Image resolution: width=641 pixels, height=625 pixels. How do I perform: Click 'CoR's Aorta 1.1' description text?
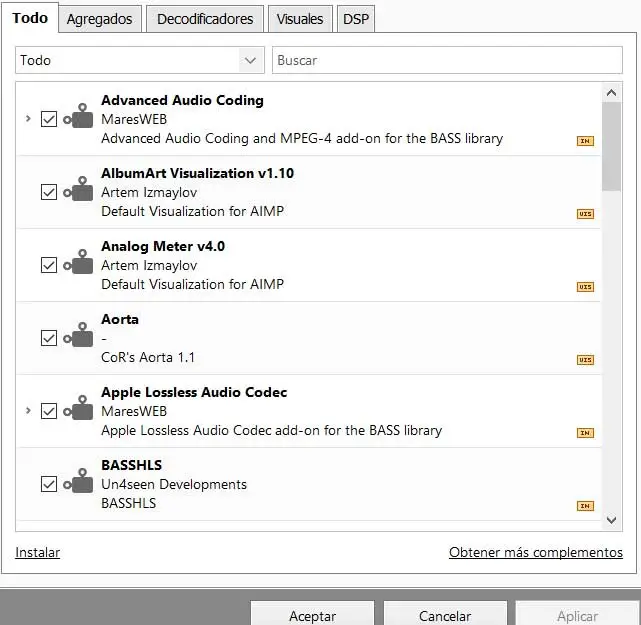(x=148, y=357)
